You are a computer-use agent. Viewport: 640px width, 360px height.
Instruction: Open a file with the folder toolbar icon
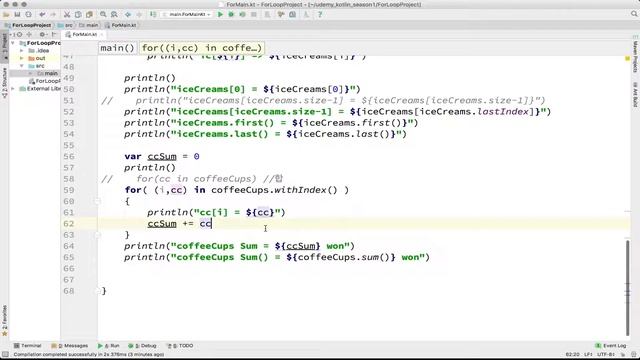(x=6, y=15)
